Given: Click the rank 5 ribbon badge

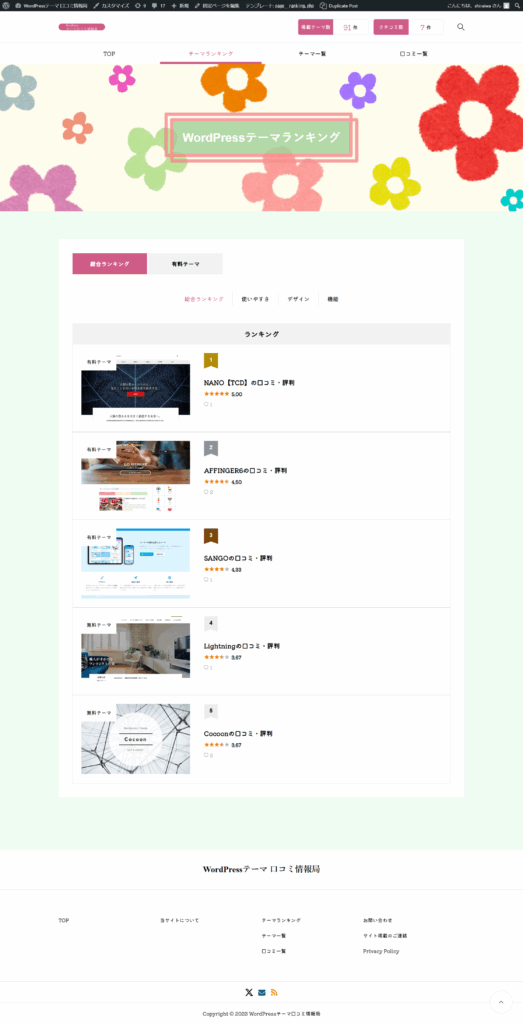Looking at the screenshot, I should [x=211, y=711].
